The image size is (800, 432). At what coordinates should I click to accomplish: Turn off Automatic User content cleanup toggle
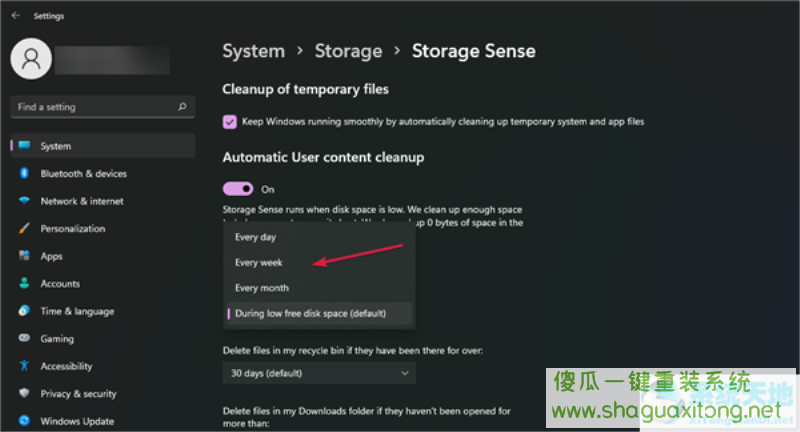[238, 189]
